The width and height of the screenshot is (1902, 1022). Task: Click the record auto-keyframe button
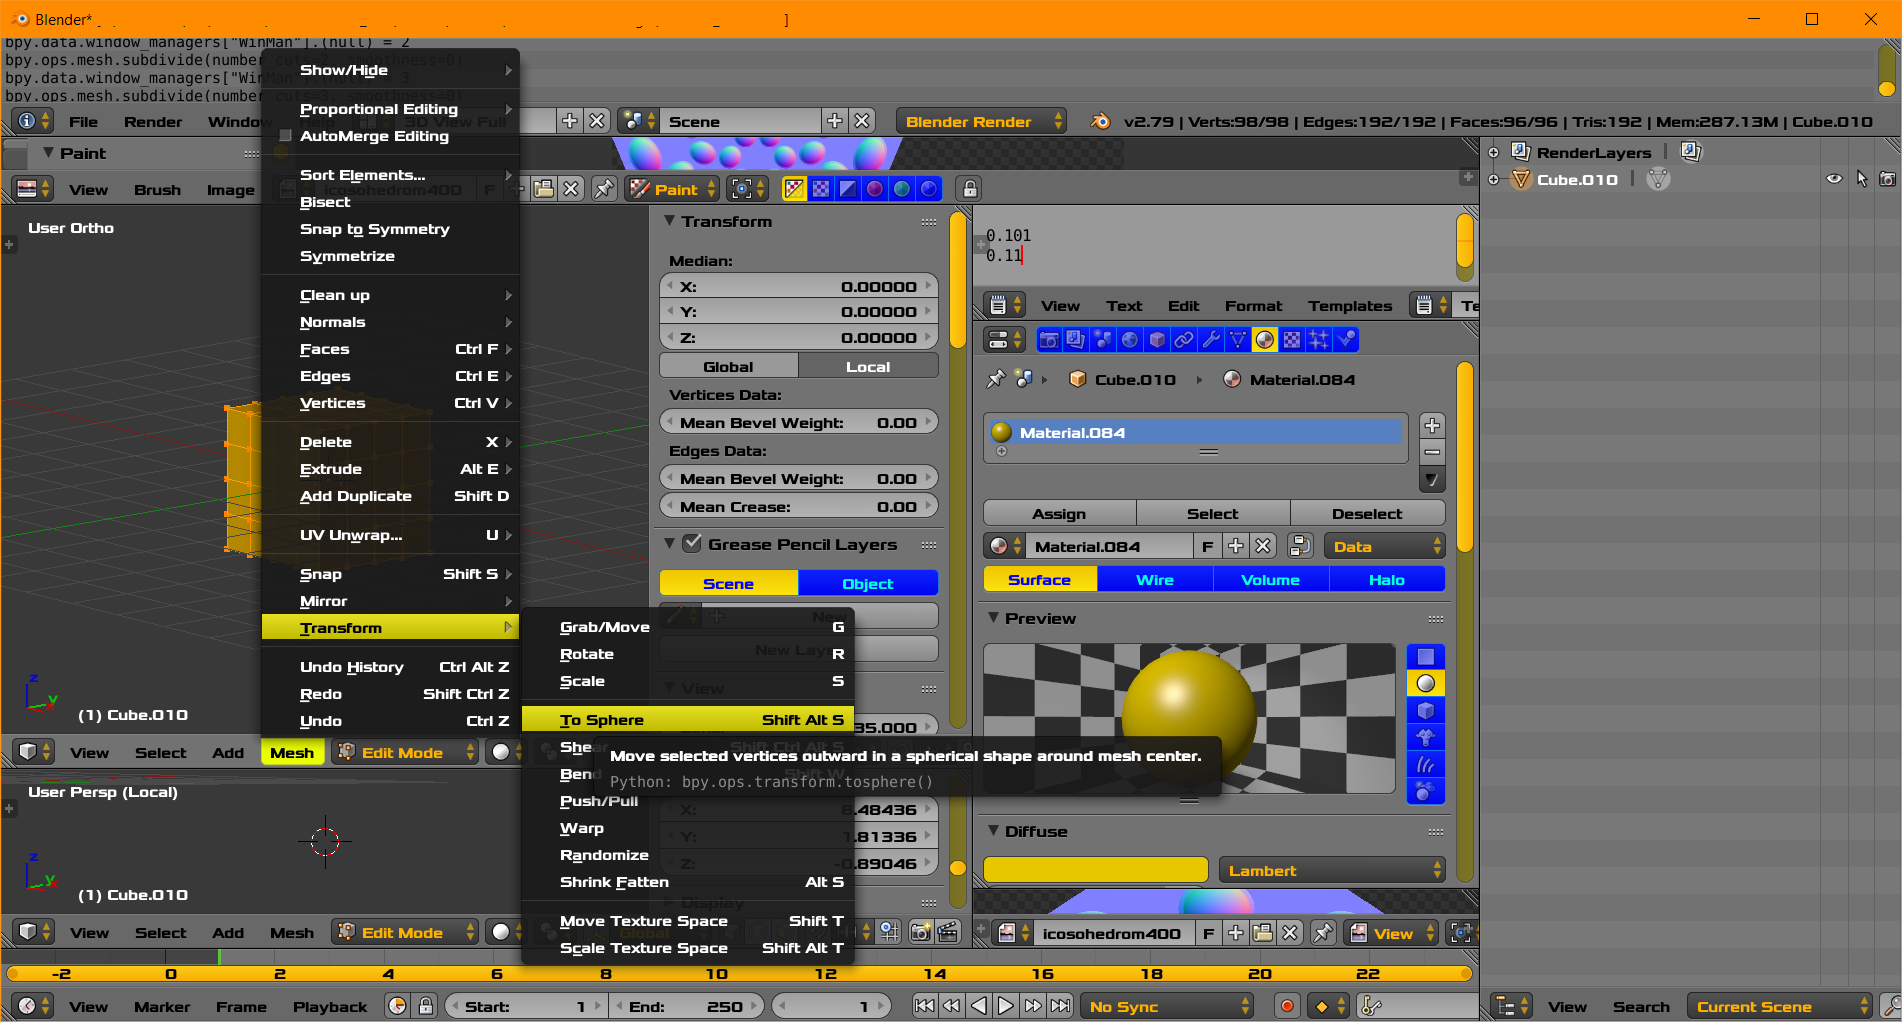click(1287, 1006)
